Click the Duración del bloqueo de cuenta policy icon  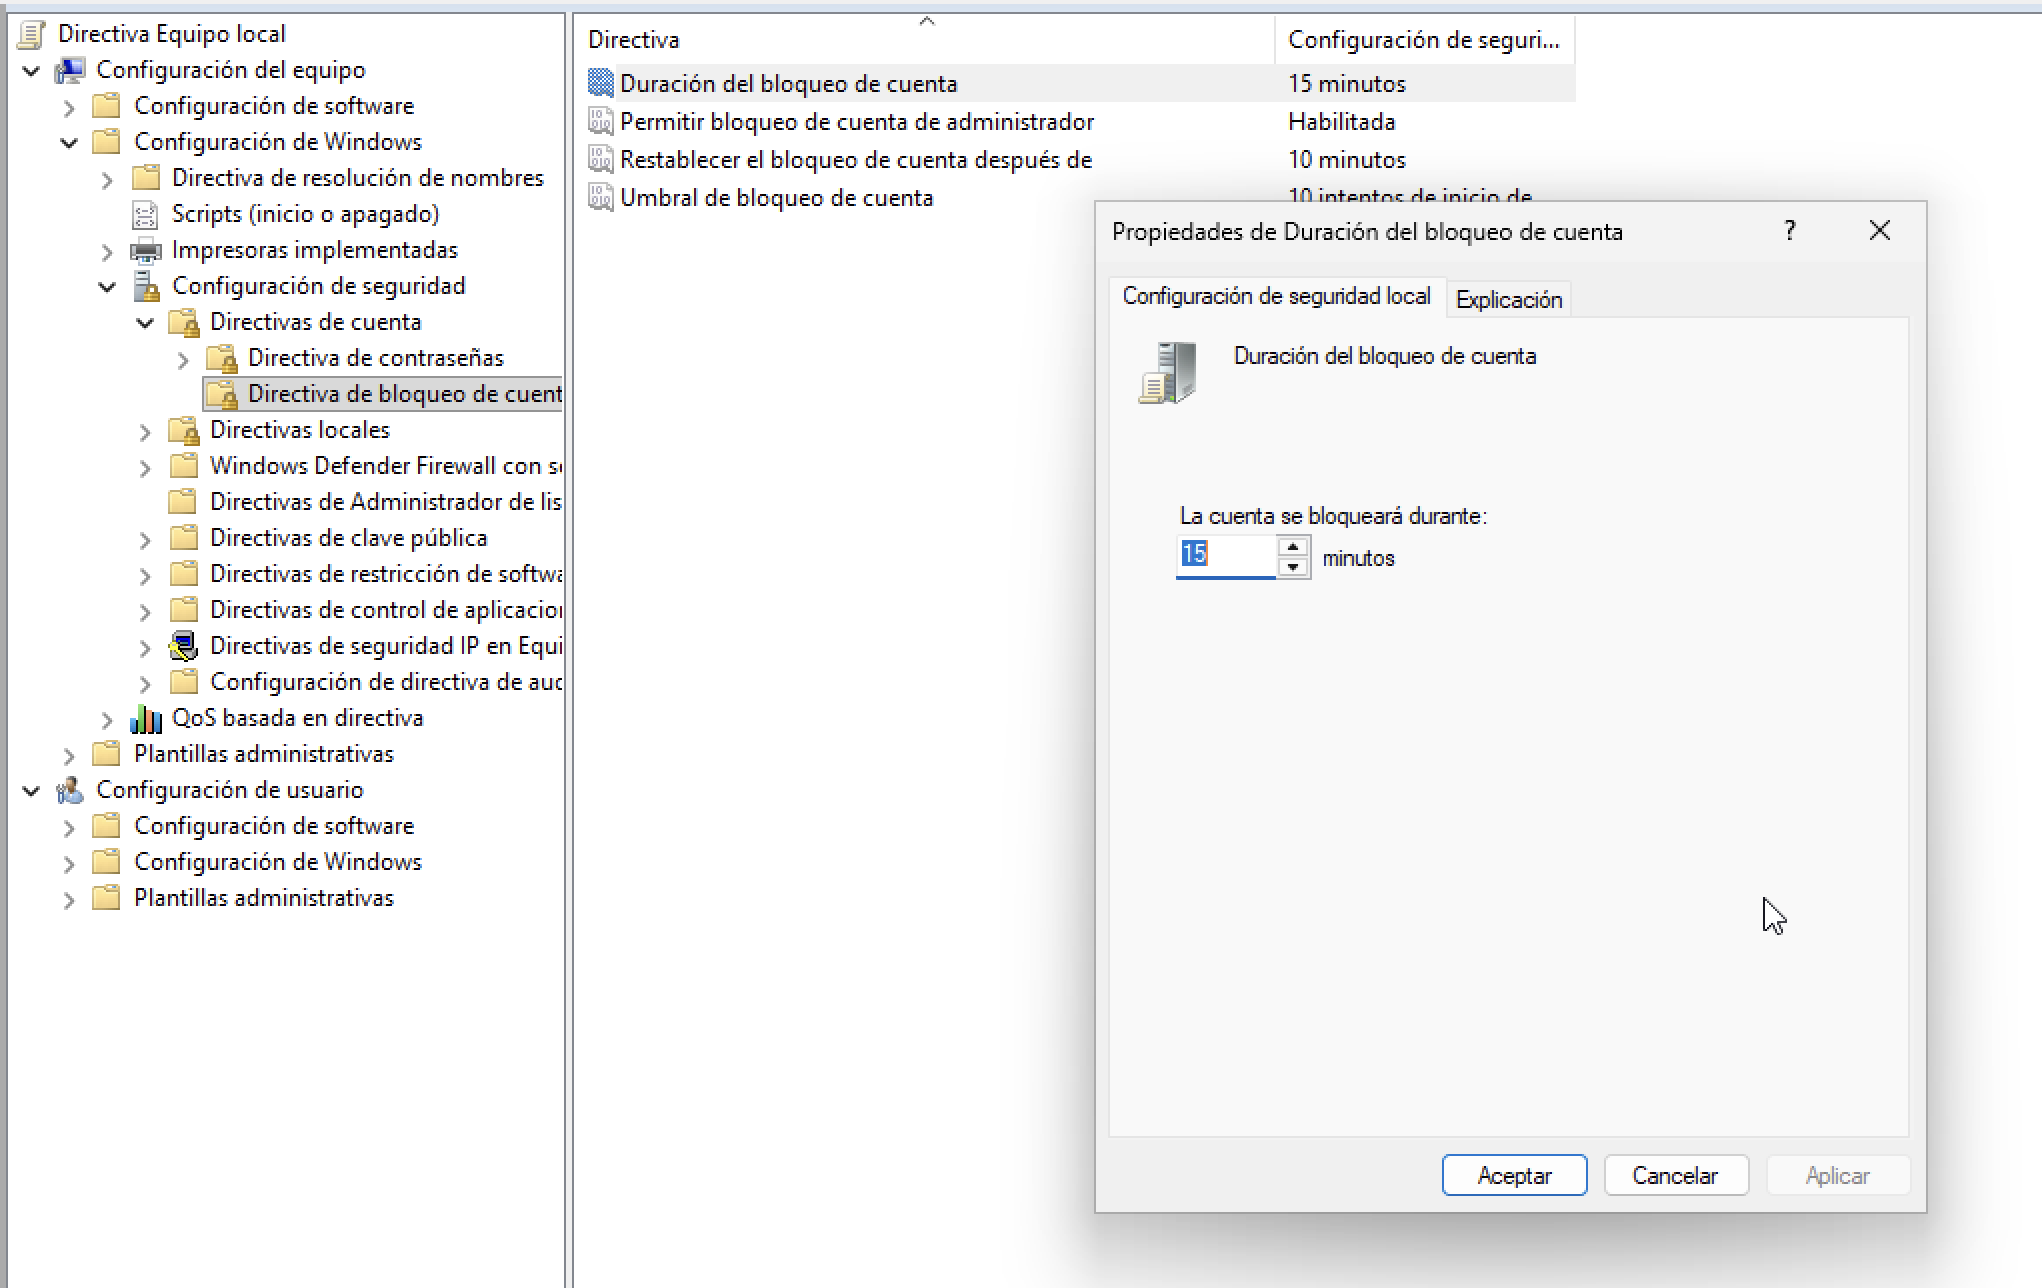[601, 83]
